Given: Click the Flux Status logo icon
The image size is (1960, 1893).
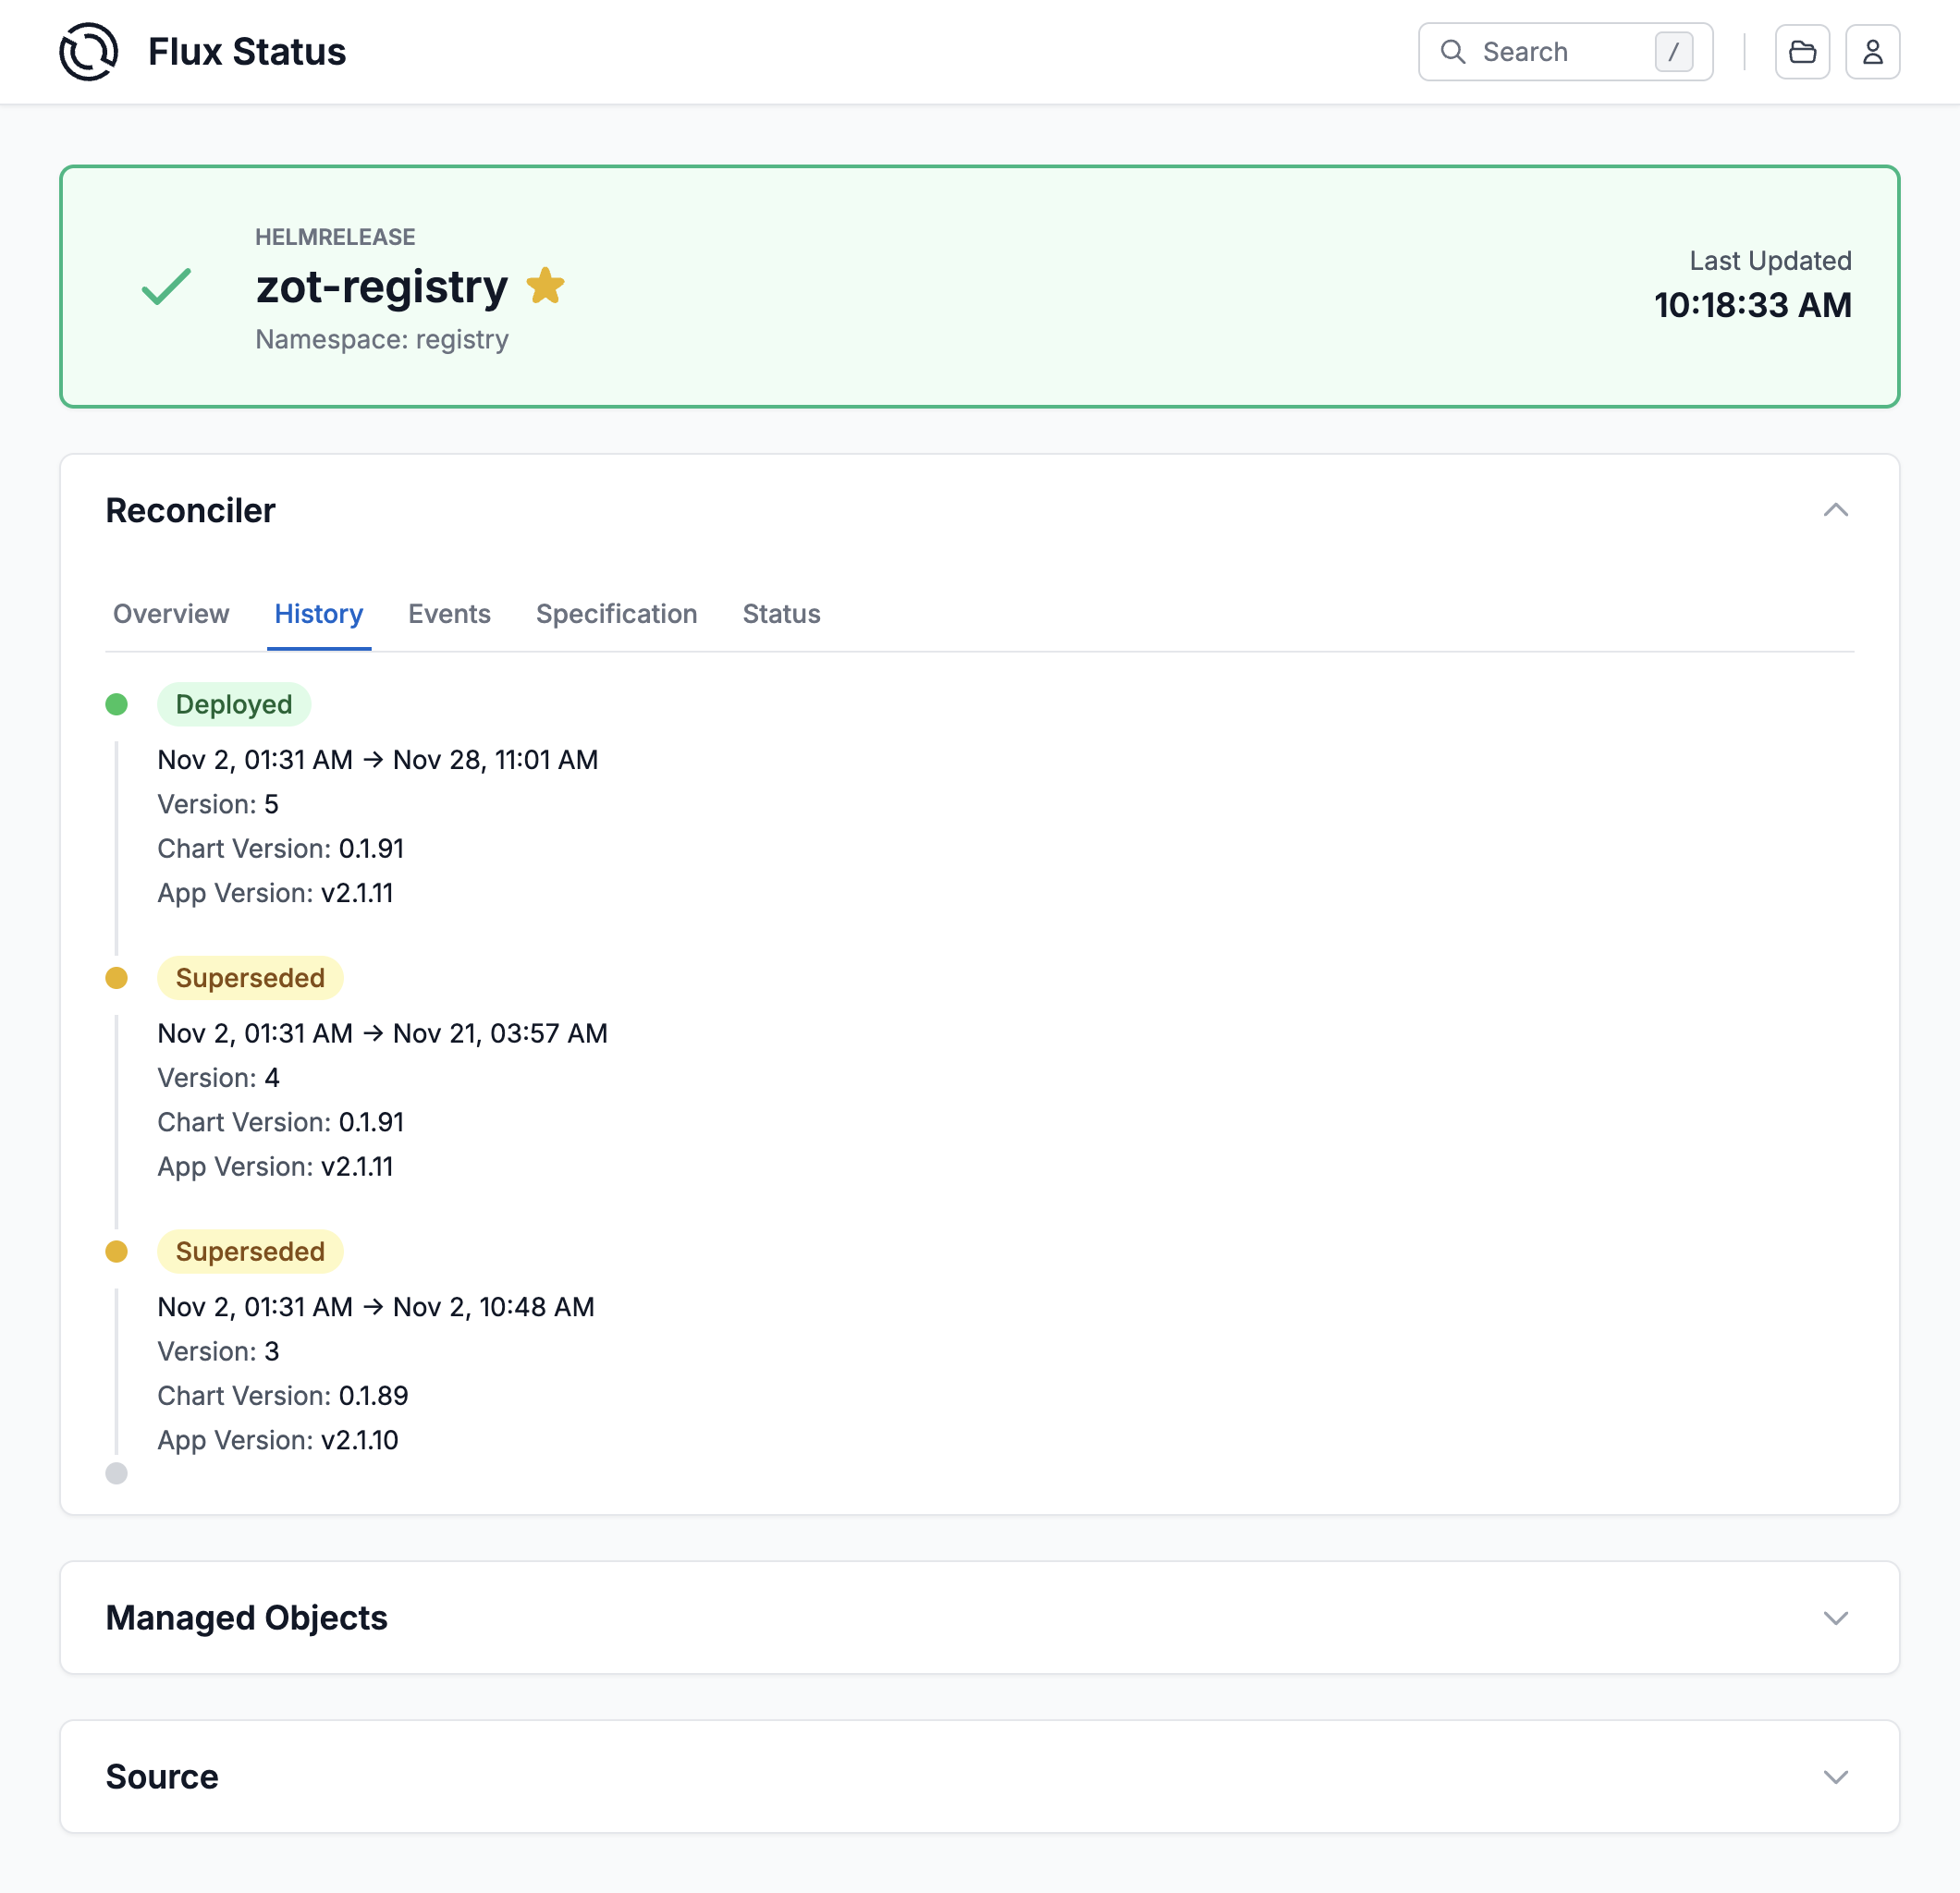Looking at the screenshot, I should (88, 51).
